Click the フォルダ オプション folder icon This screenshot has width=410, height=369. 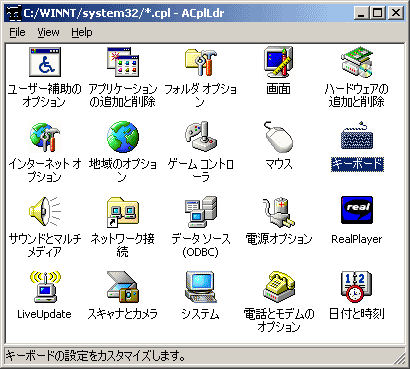pyautogui.click(x=201, y=62)
